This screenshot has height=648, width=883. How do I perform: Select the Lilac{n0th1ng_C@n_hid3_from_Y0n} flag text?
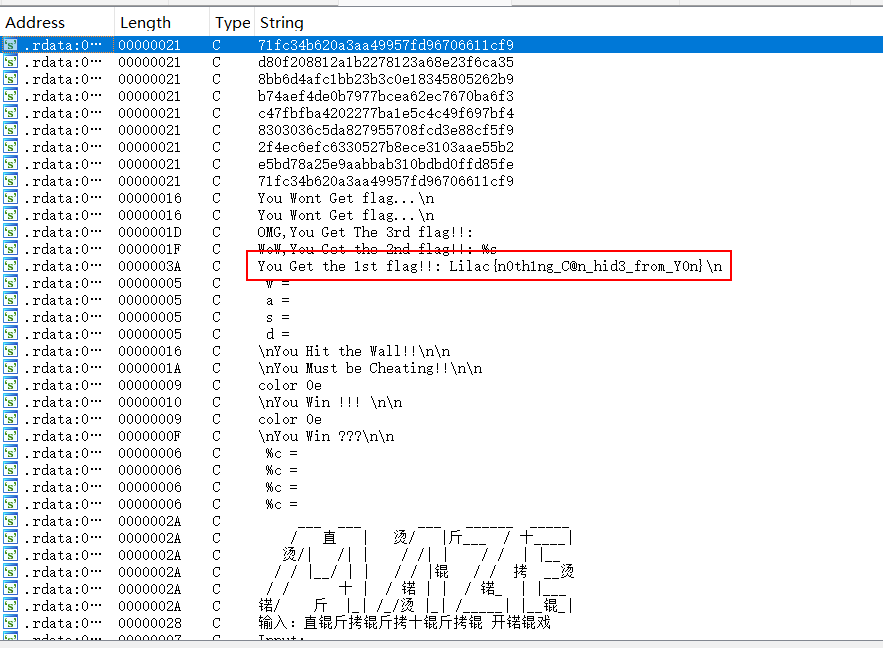coord(584,266)
